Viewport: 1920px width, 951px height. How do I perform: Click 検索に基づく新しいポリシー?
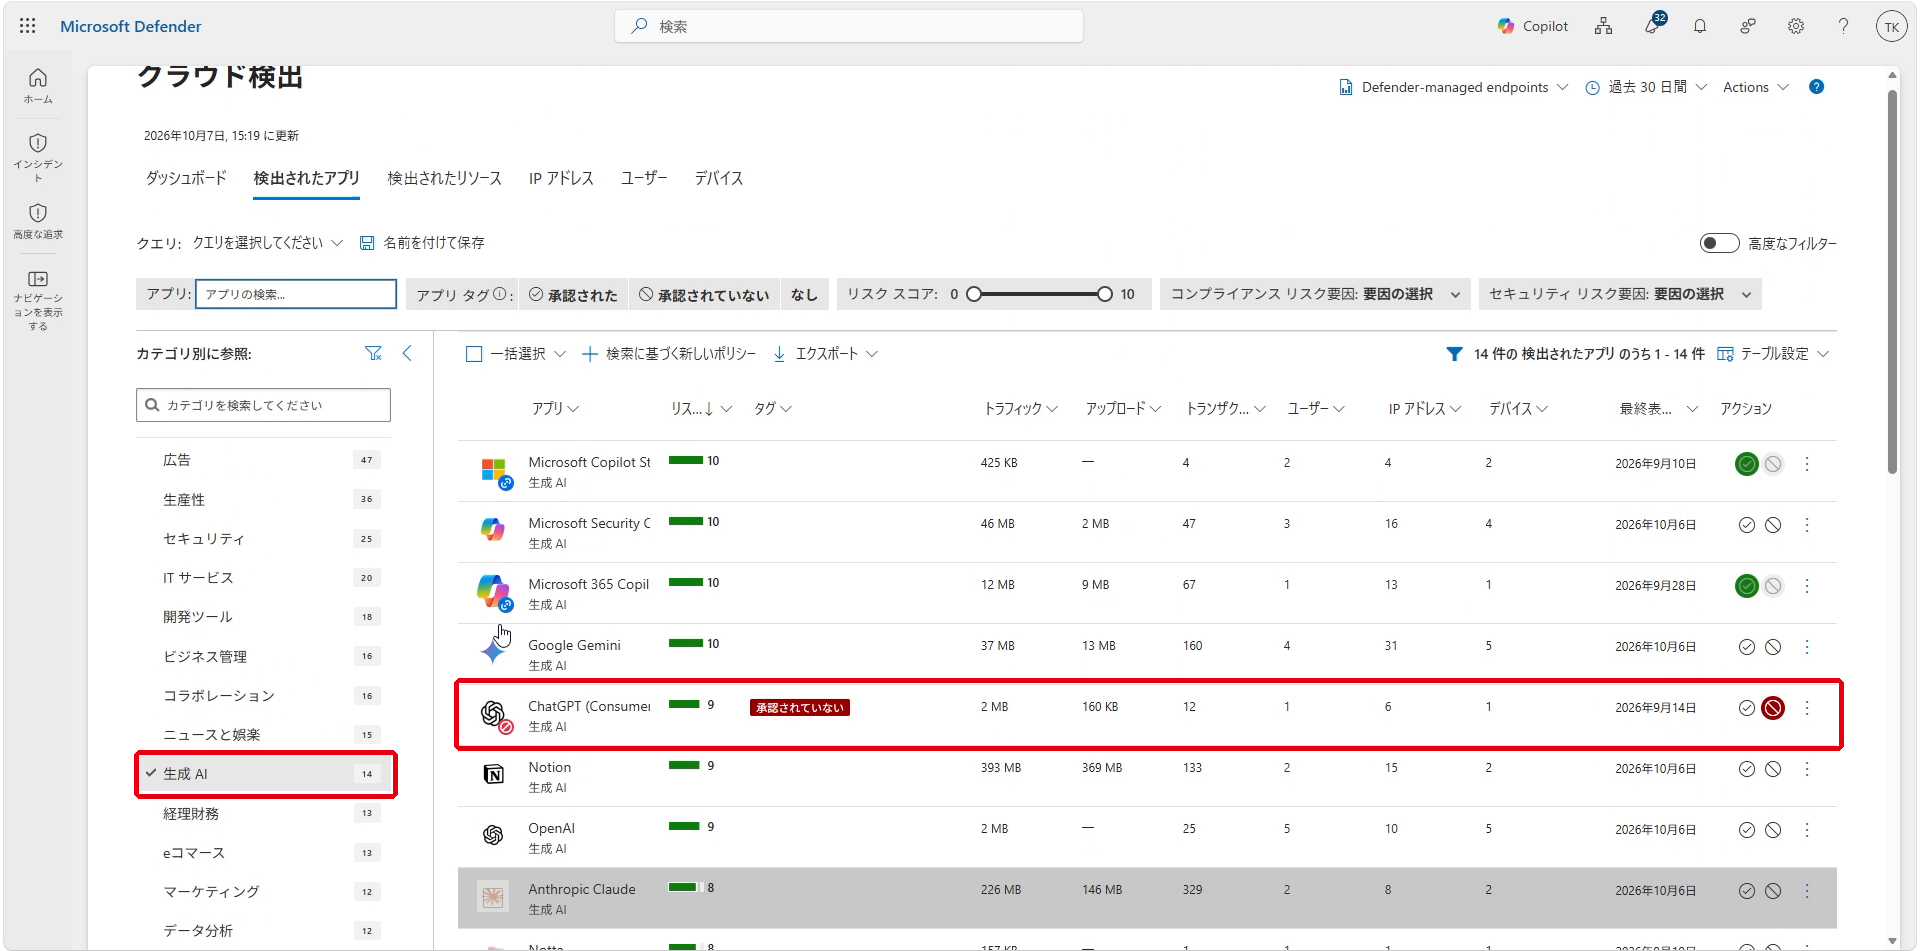click(669, 354)
